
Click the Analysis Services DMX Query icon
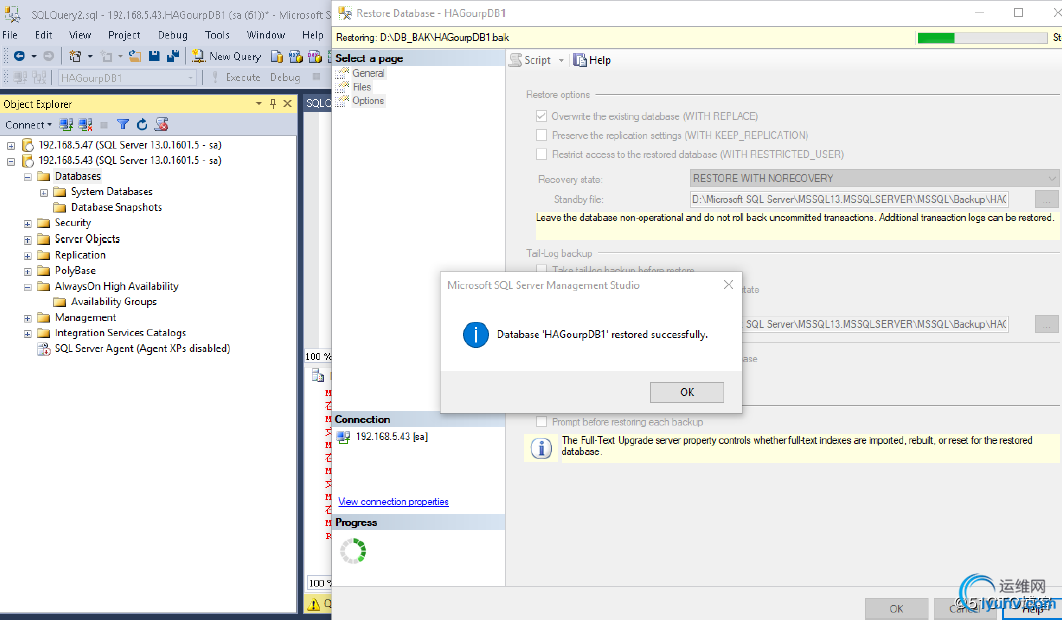pos(314,56)
